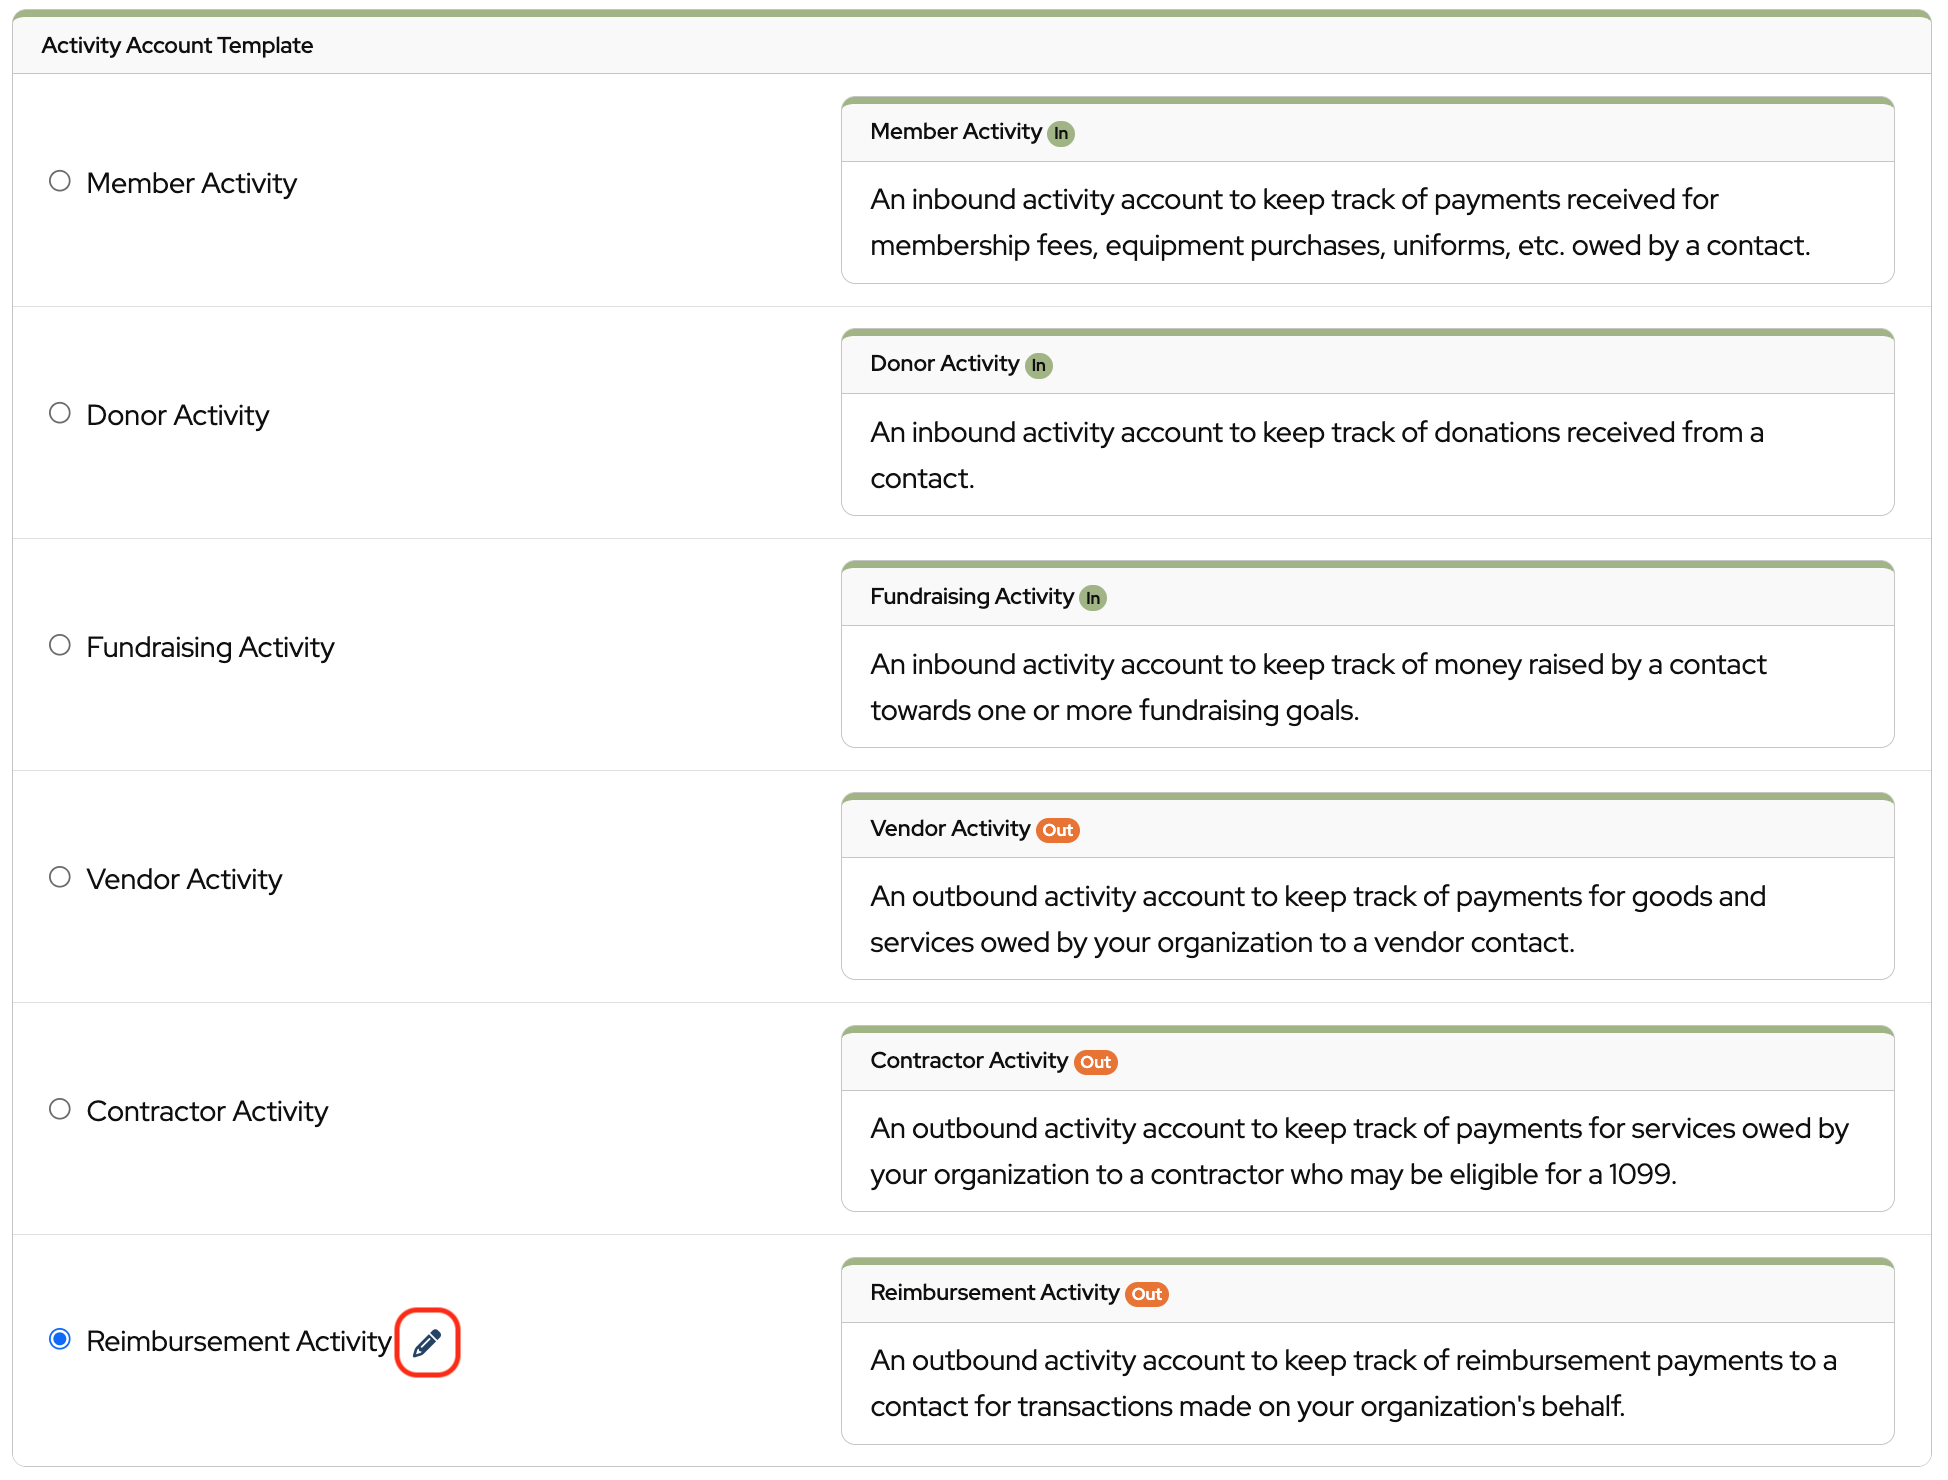The height and width of the screenshot is (1480, 1948).
Task: Pick the Vendor Activity radio button
Action: 60,877
